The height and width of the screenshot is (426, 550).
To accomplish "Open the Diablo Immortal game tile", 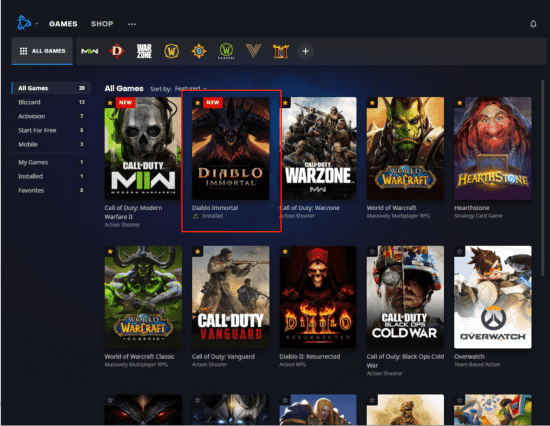I will pyautogui.click(x=230, y=149).
